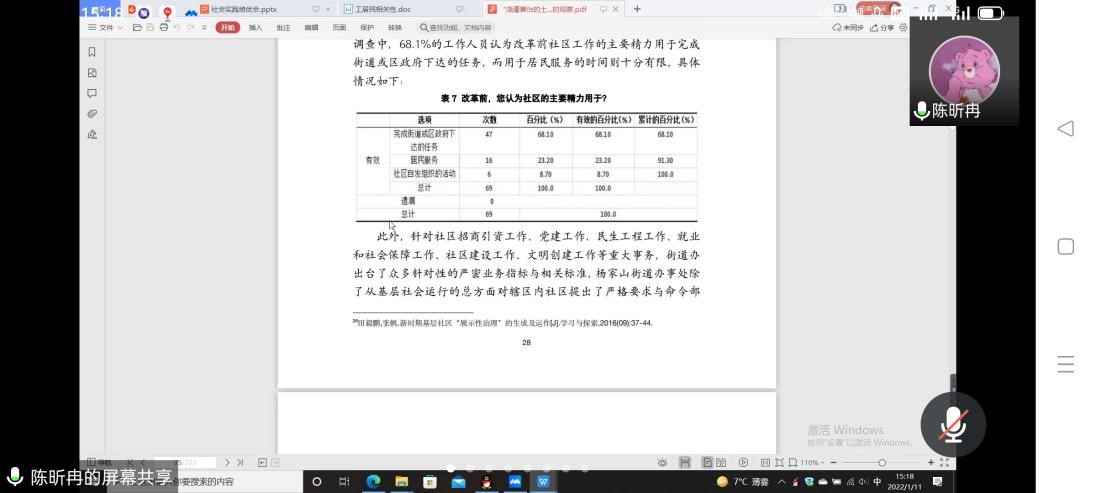Image resolution: width=1096 pixels, height=493 pixels.
Task: Open a new tab with plus button
Action: click(x=637, y=9)
